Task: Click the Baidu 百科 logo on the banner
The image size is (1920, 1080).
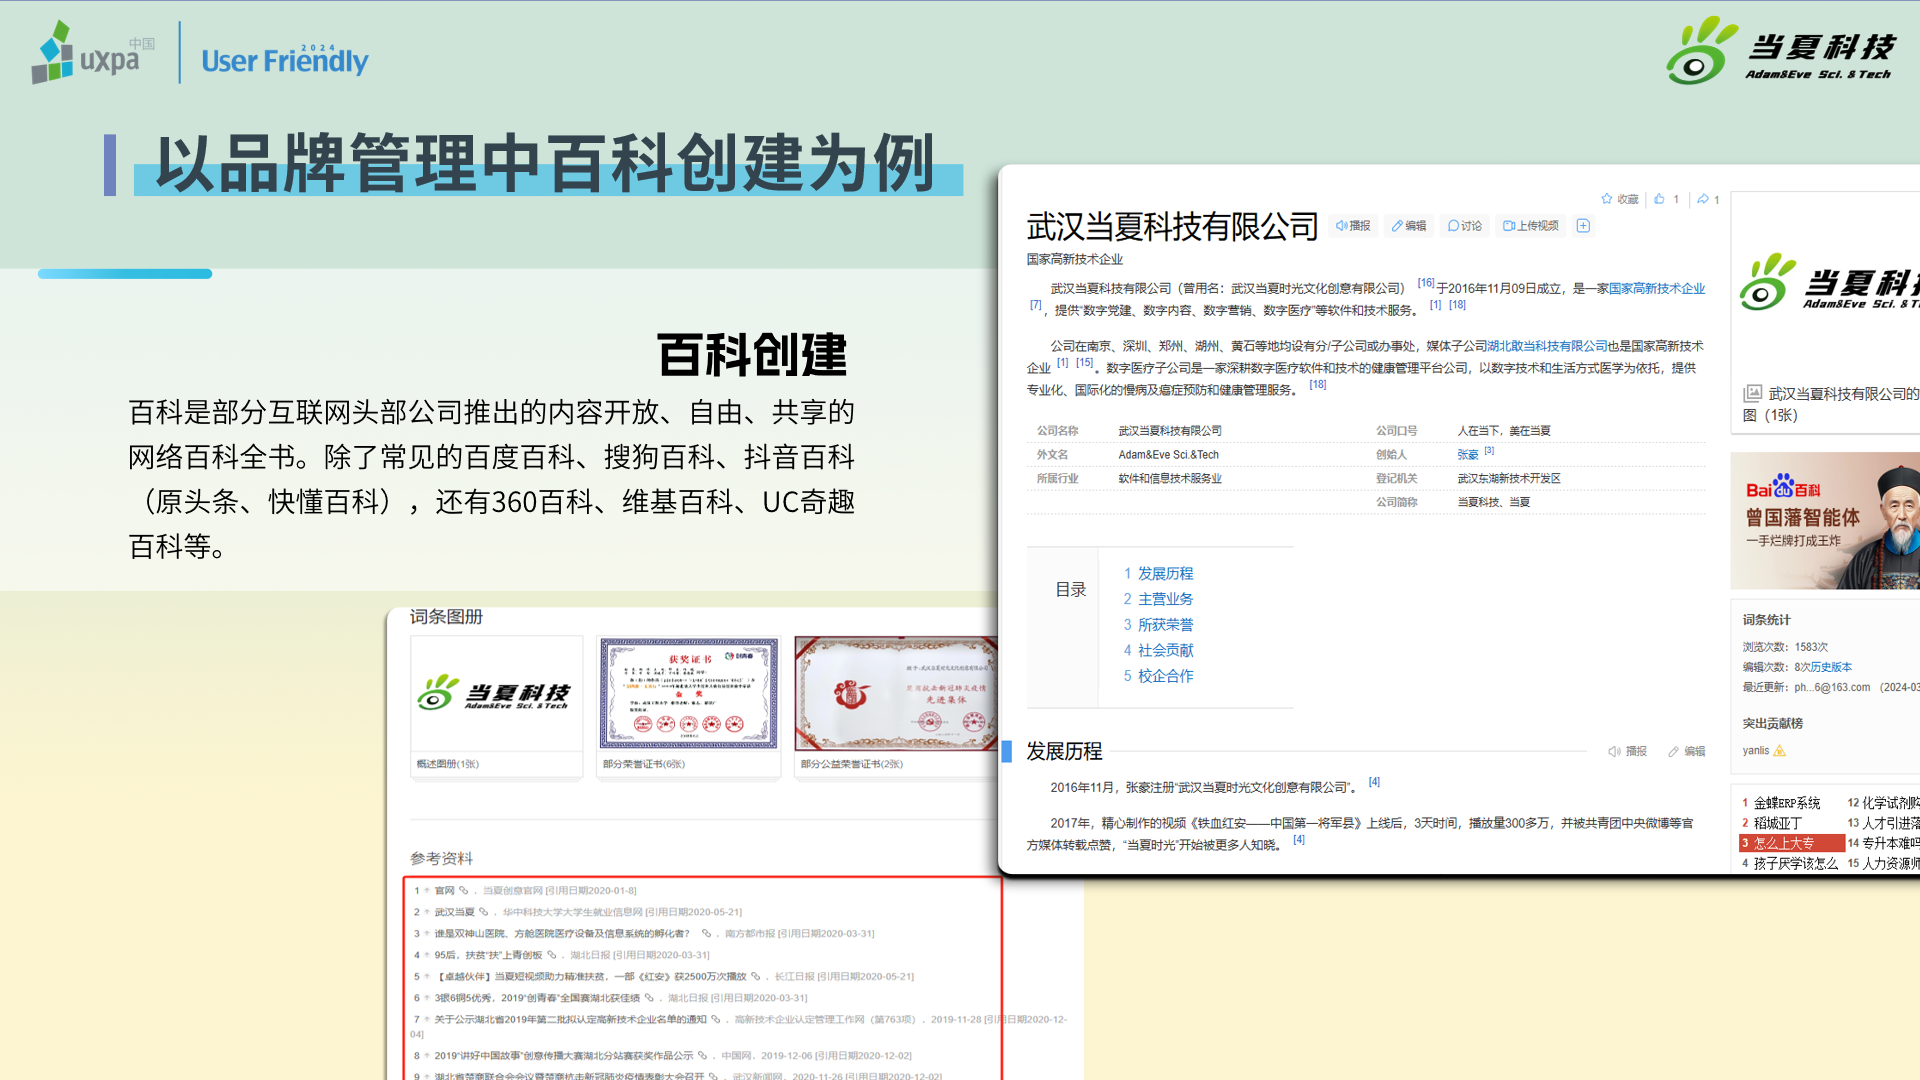Action: (1783, 488)
